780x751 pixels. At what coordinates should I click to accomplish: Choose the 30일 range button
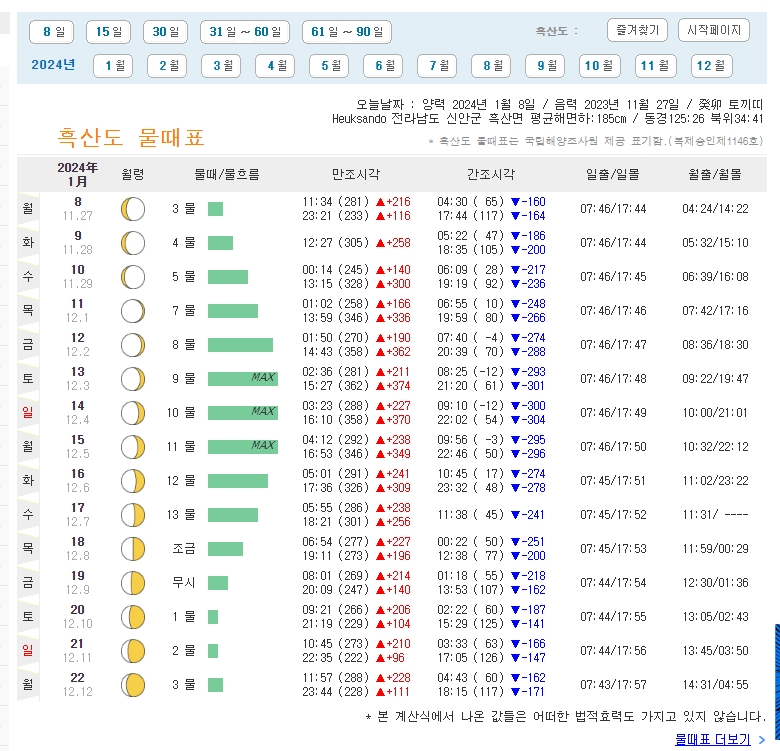tap(166, 32)
